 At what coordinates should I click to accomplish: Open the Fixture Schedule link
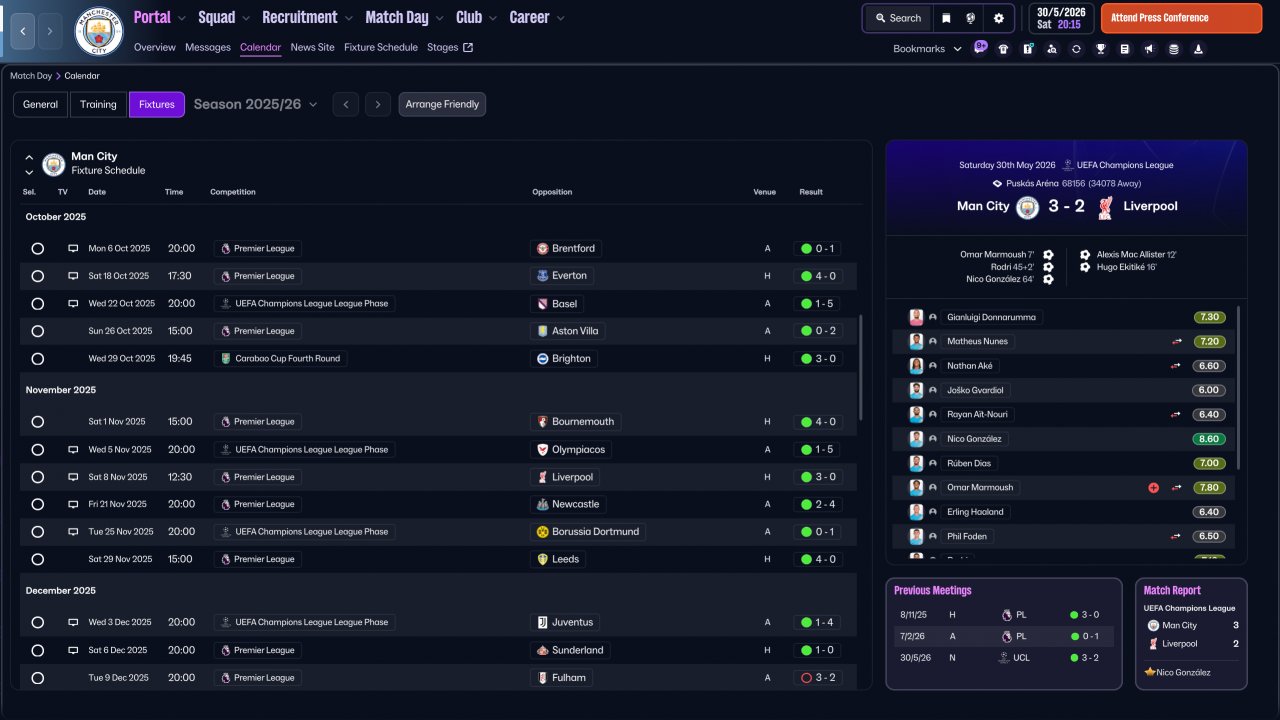point(381,47)
